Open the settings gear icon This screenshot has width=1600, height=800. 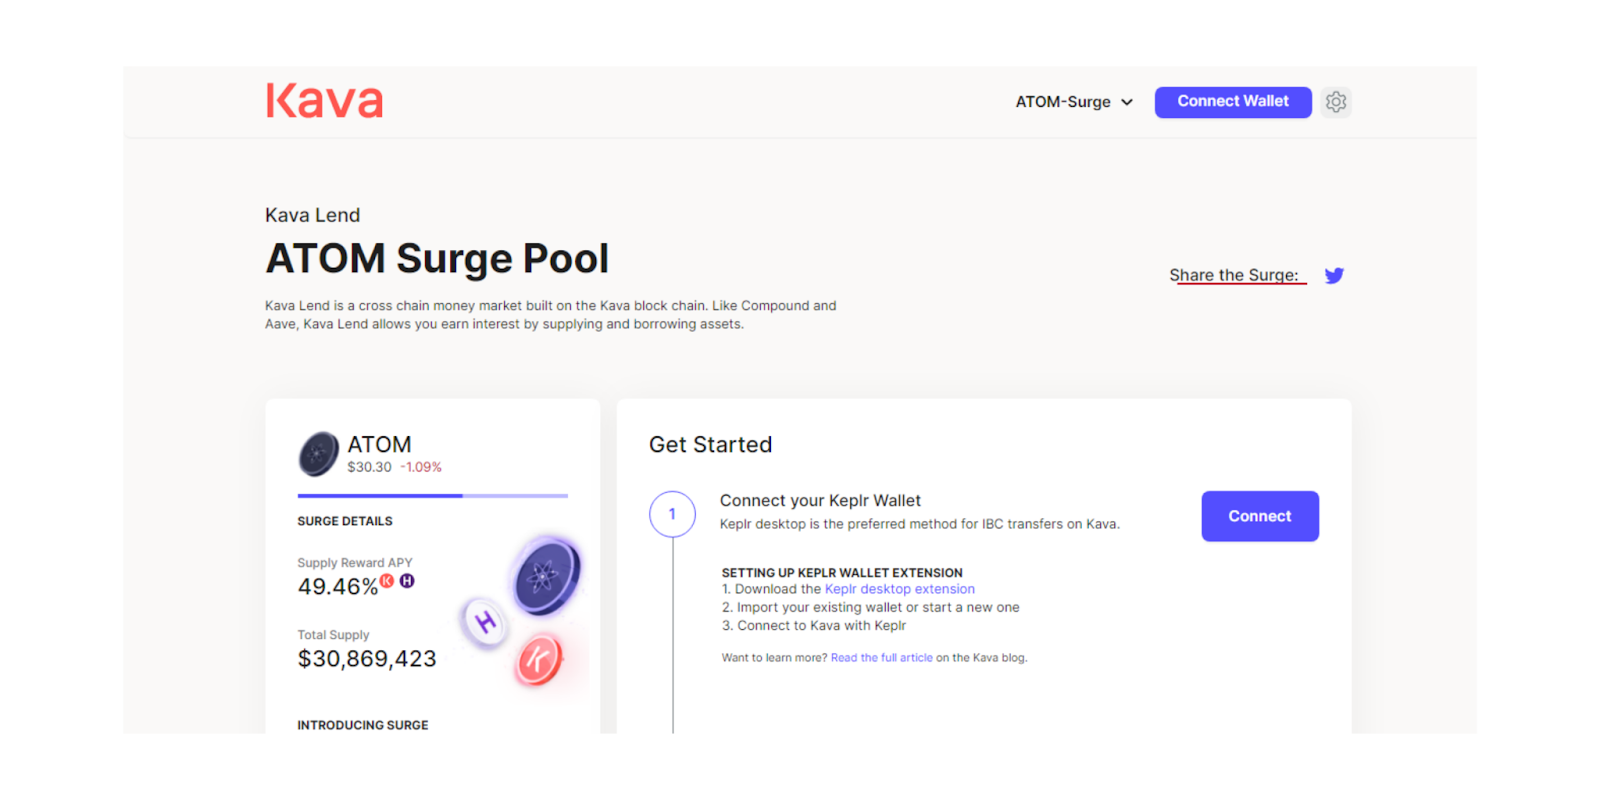point(1336,102)
